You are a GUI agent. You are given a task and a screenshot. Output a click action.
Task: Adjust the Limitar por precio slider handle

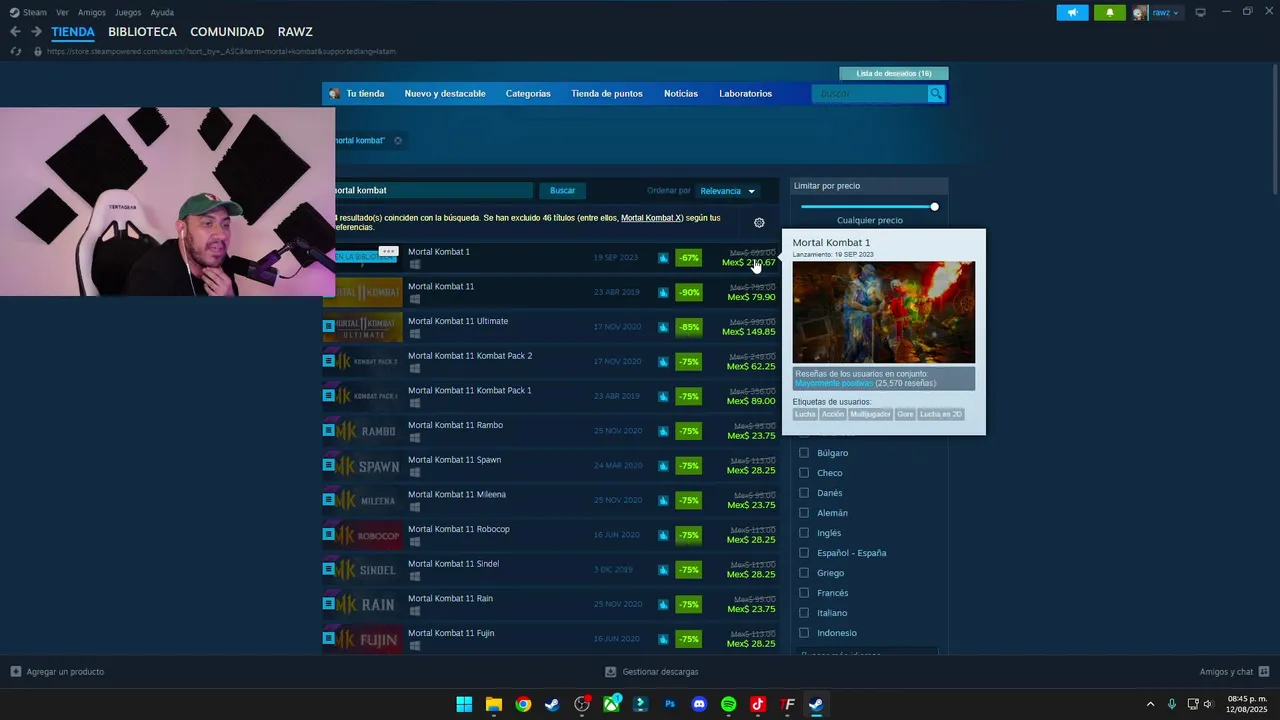(934, 207)
